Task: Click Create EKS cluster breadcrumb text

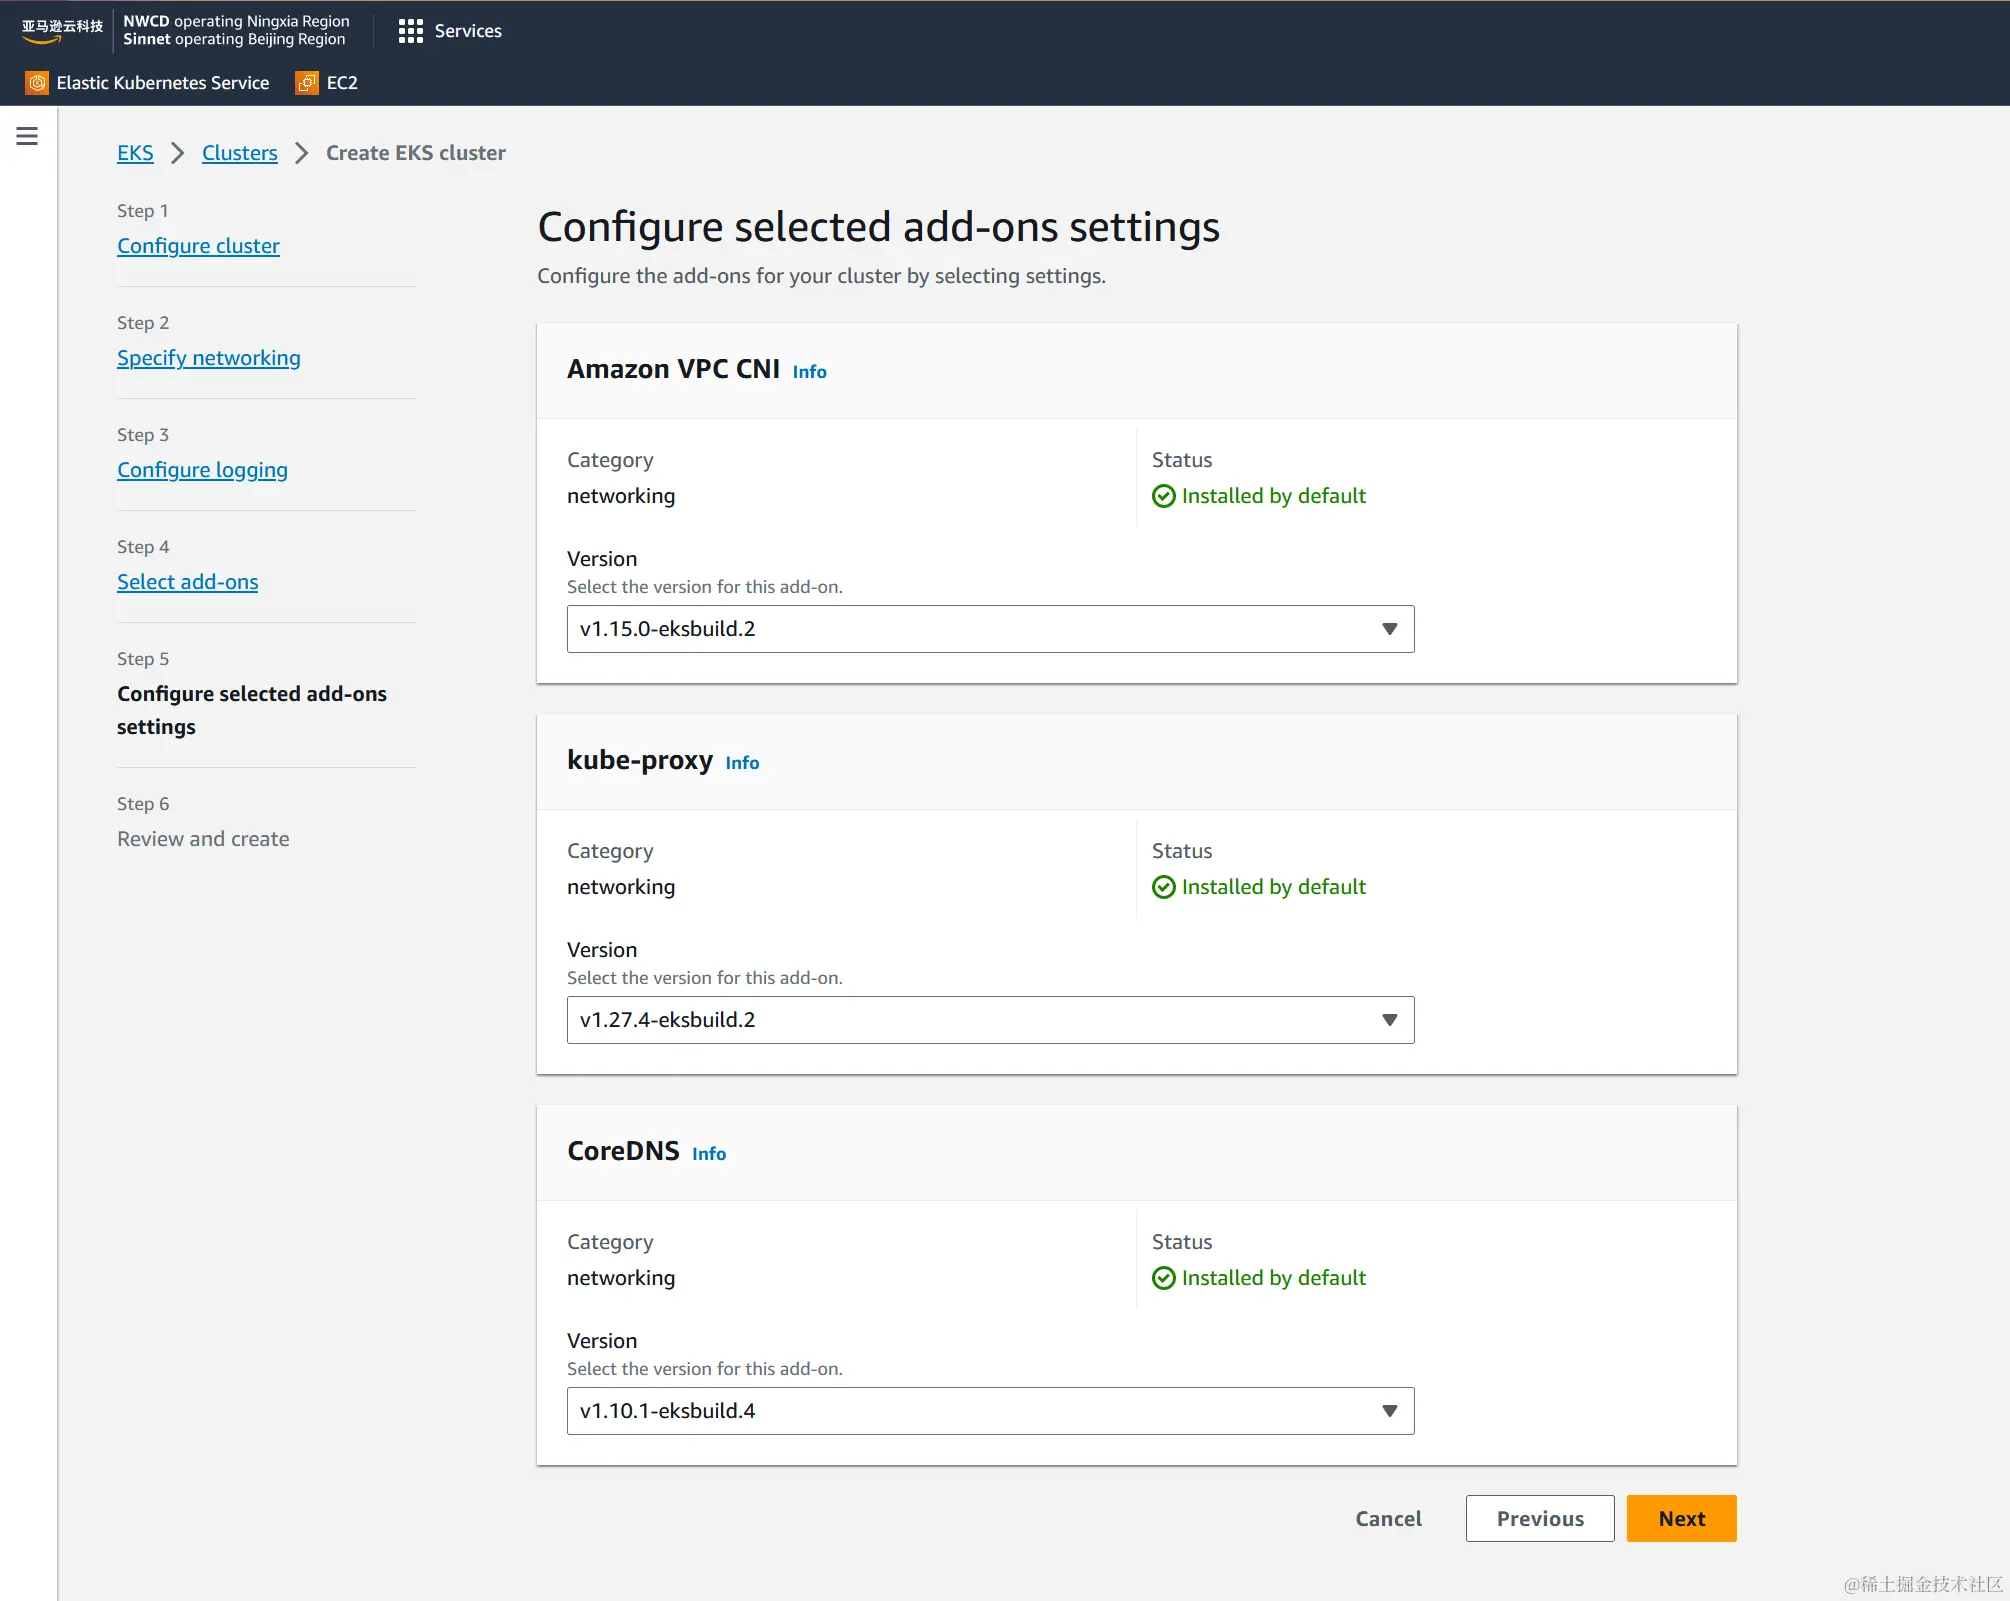Action: 416,153
